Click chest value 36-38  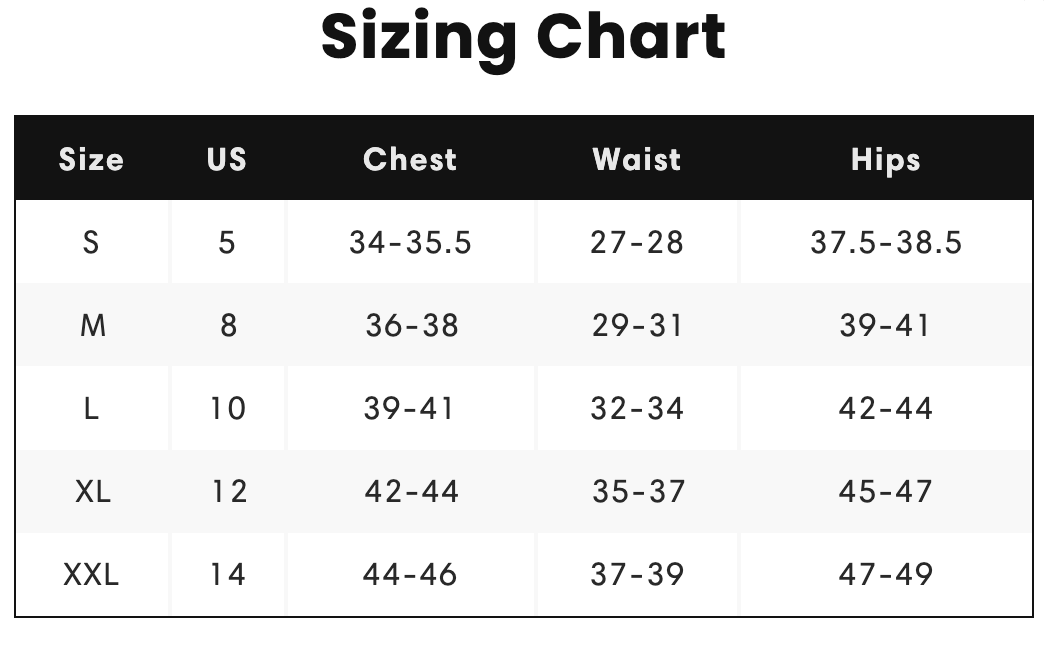[412, 326]
